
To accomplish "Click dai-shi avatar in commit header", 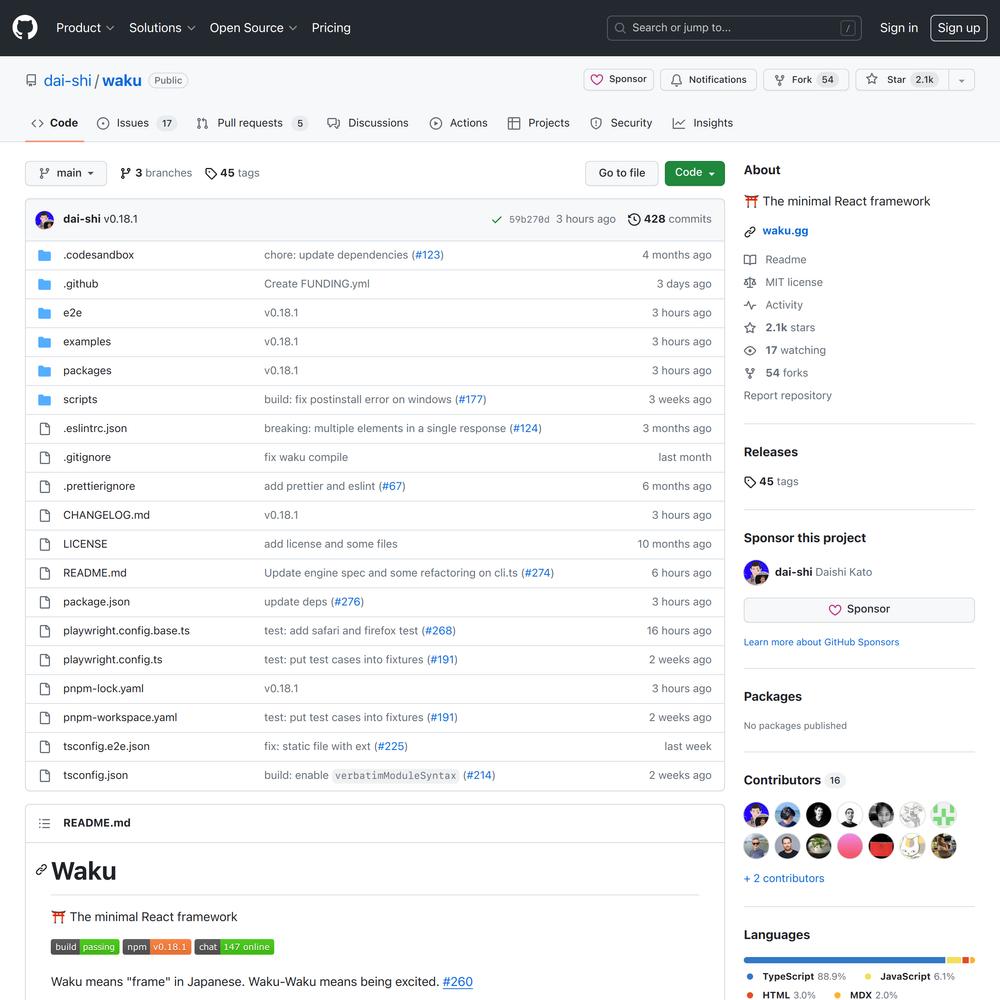I will [x=45, y=219].
